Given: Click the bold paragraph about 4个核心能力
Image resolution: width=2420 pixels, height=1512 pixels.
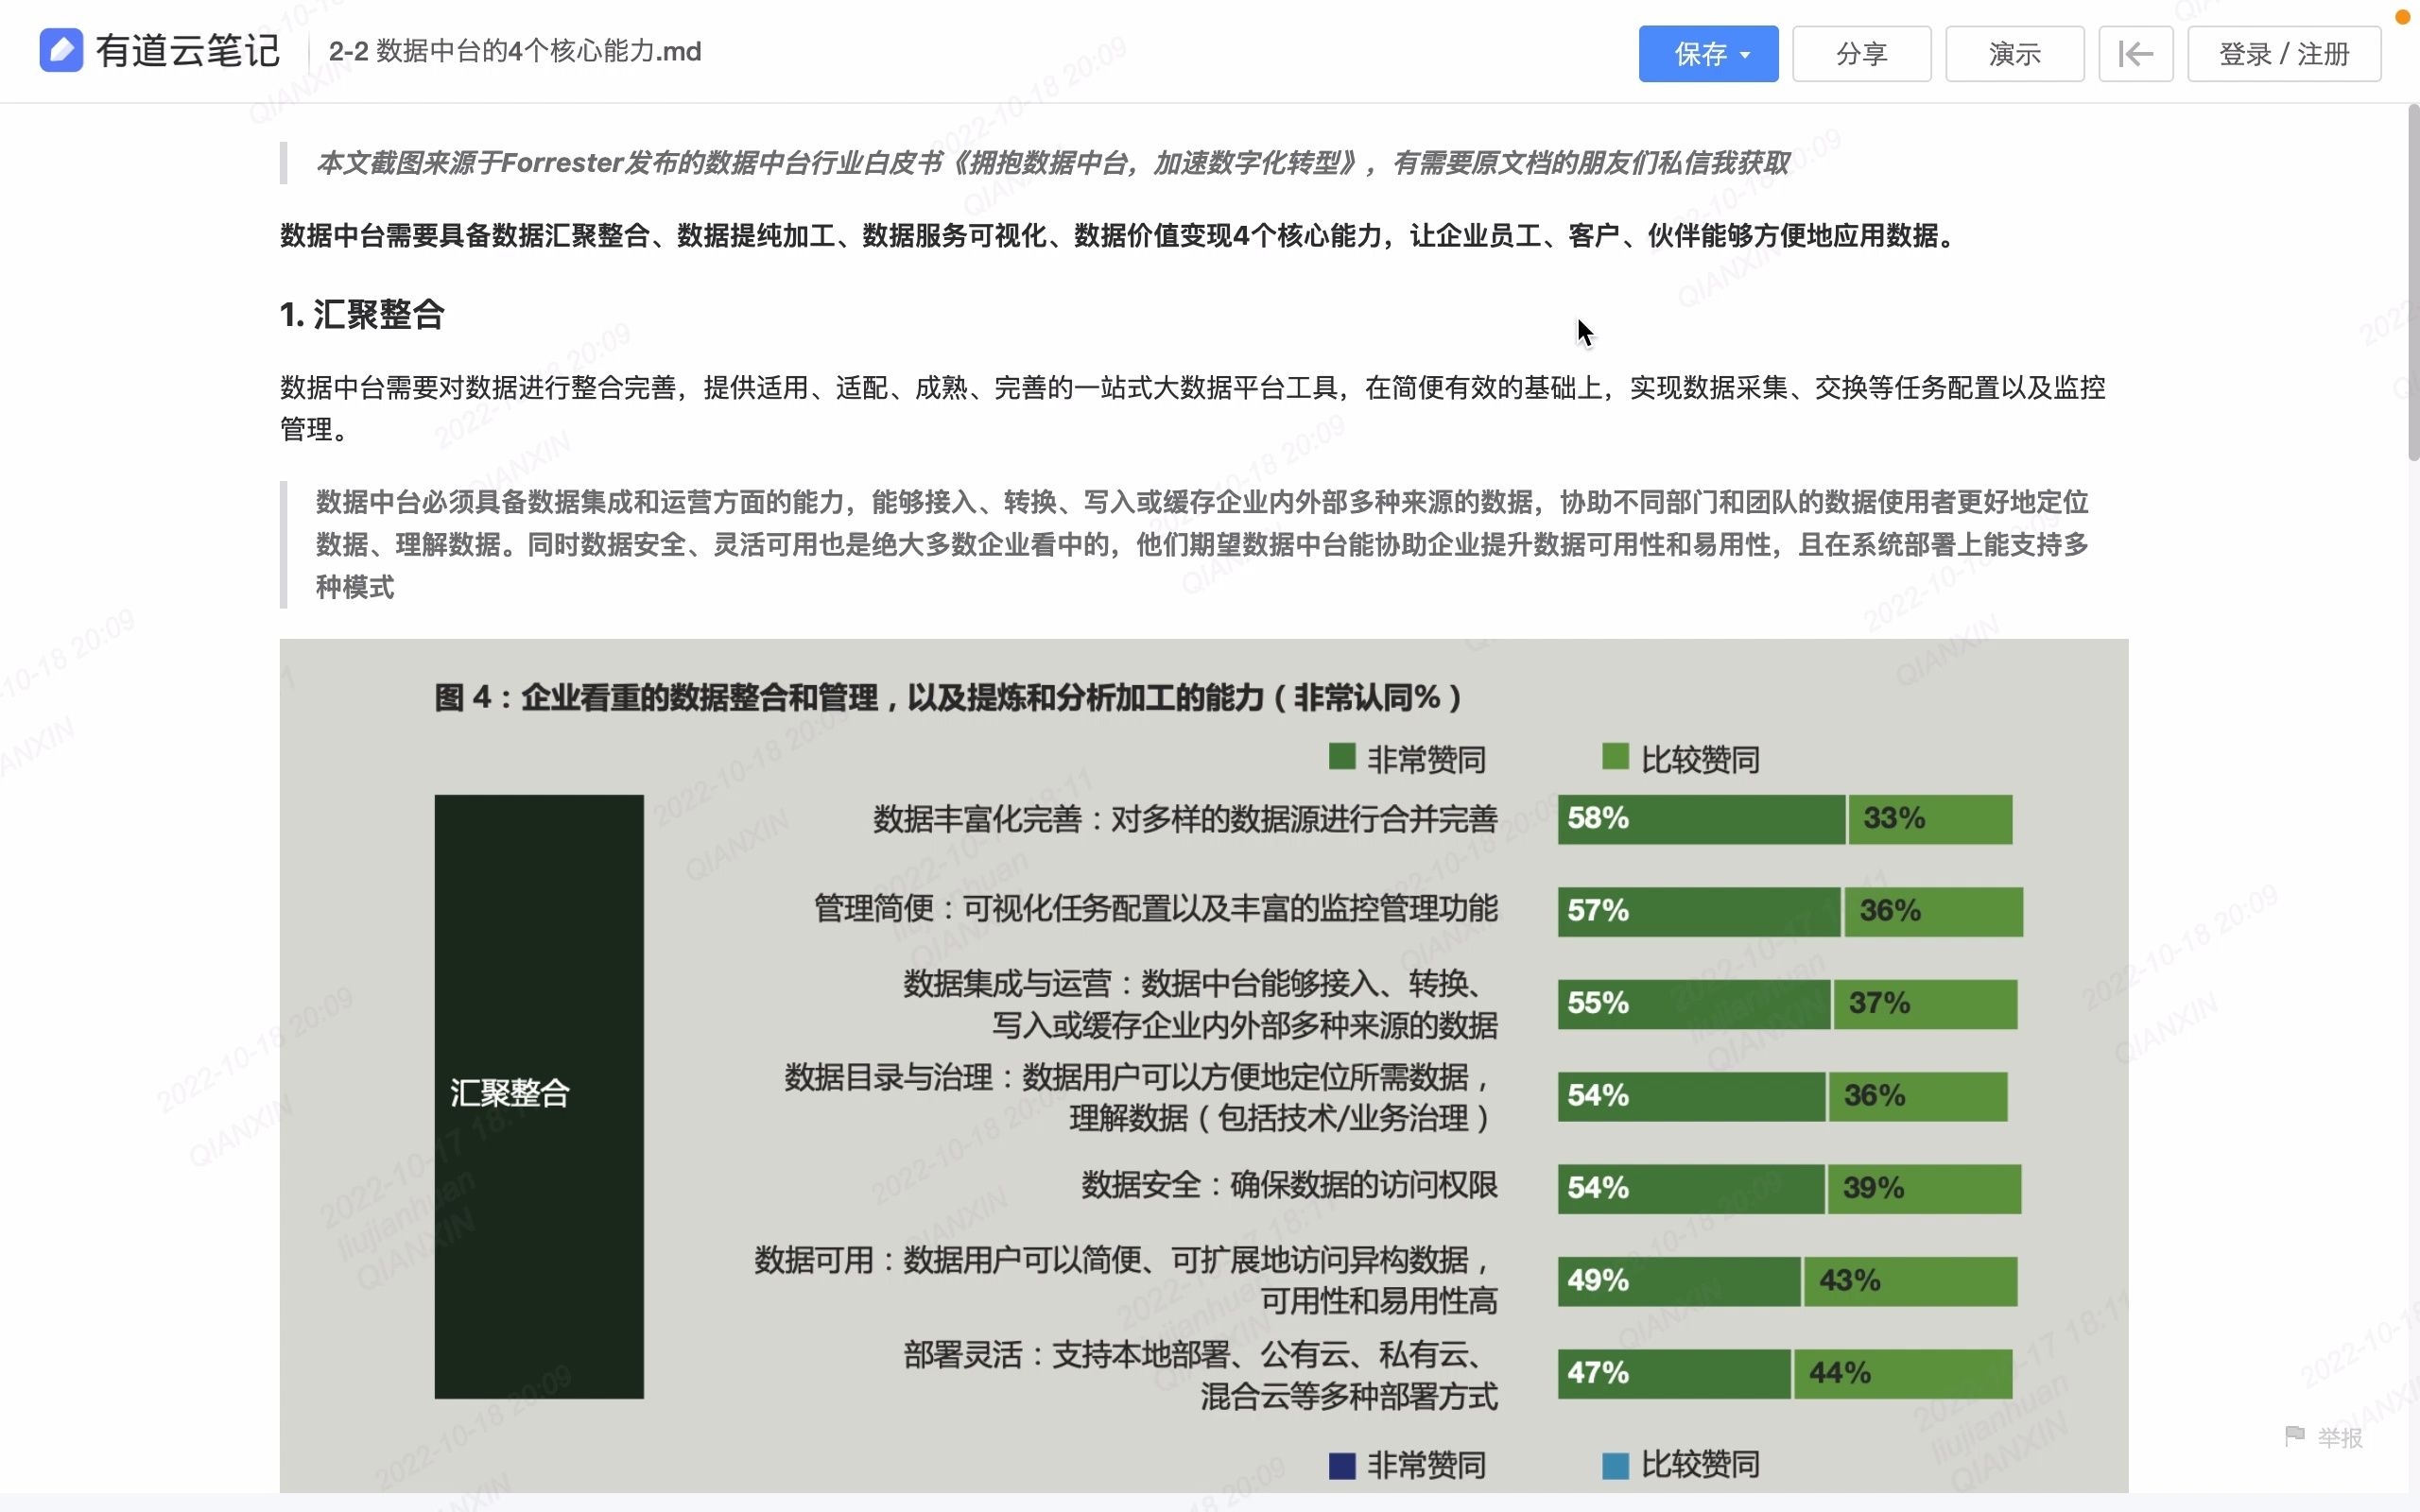Looking at the screenshot, I should (1120, 236).
